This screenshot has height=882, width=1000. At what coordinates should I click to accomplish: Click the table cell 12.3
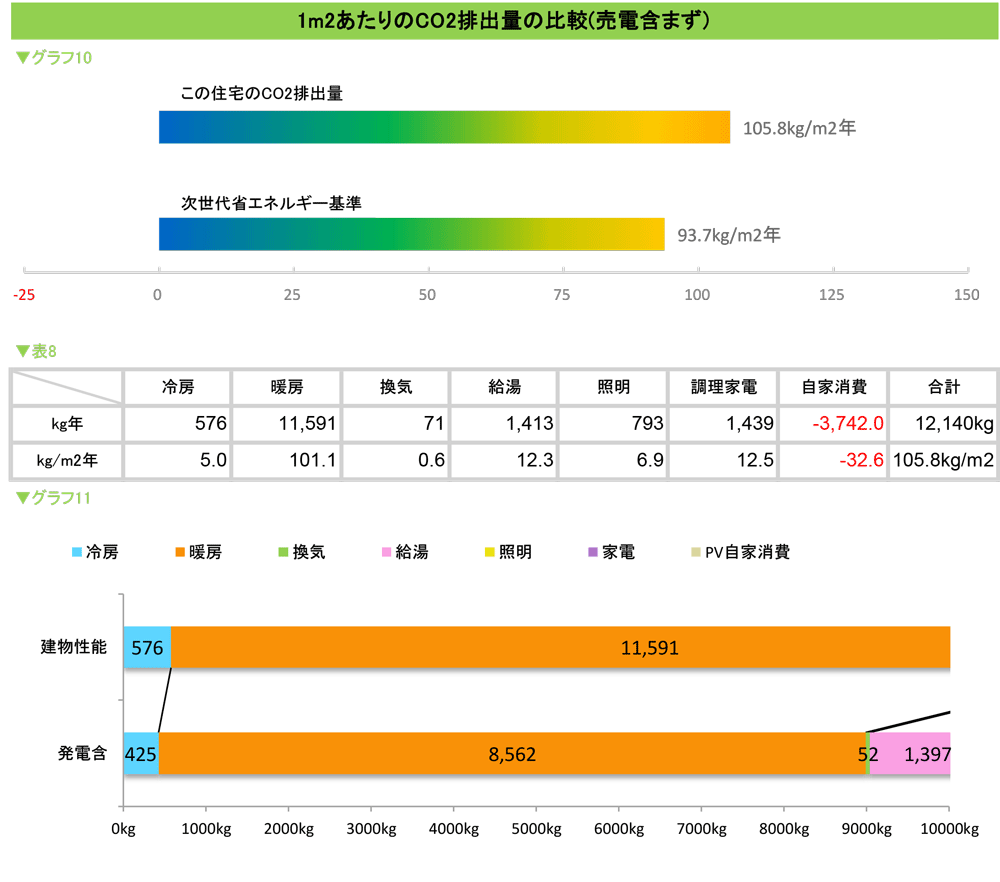pyautogui.click(x=504, y=460)
